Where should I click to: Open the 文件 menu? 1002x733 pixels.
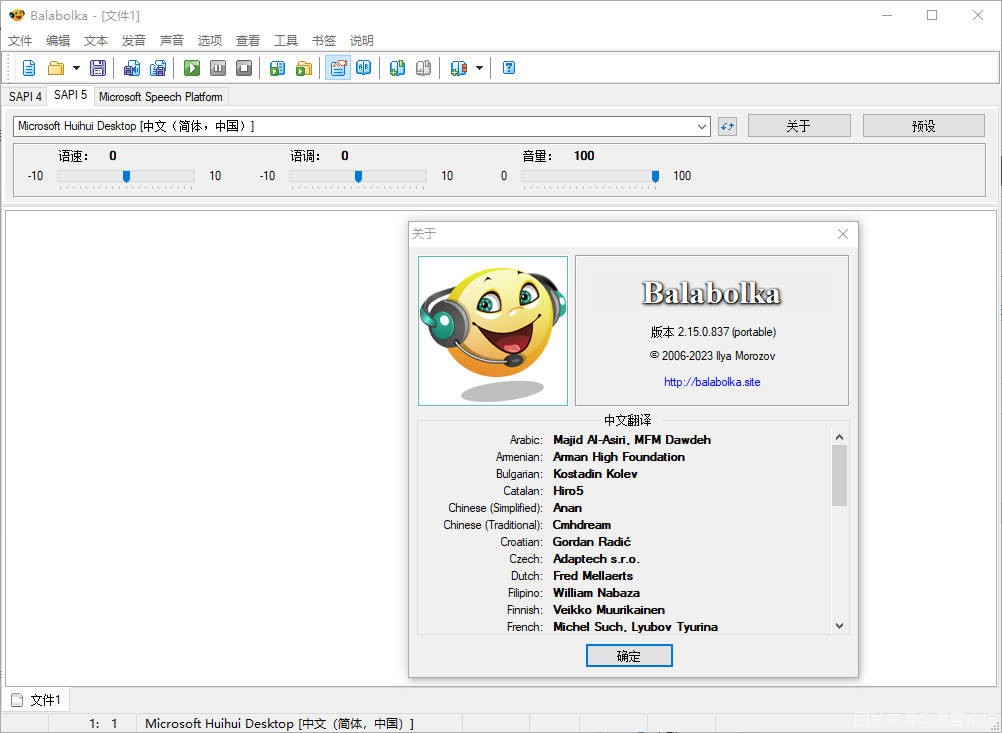20,41
